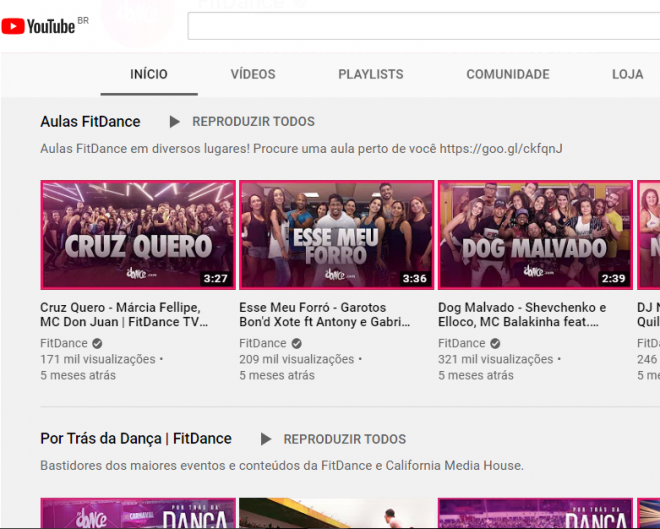Viewport: 660px width, 529px height.
Task: Click verified badge under Cruz Quero video
Action: (x=97, y=344)
